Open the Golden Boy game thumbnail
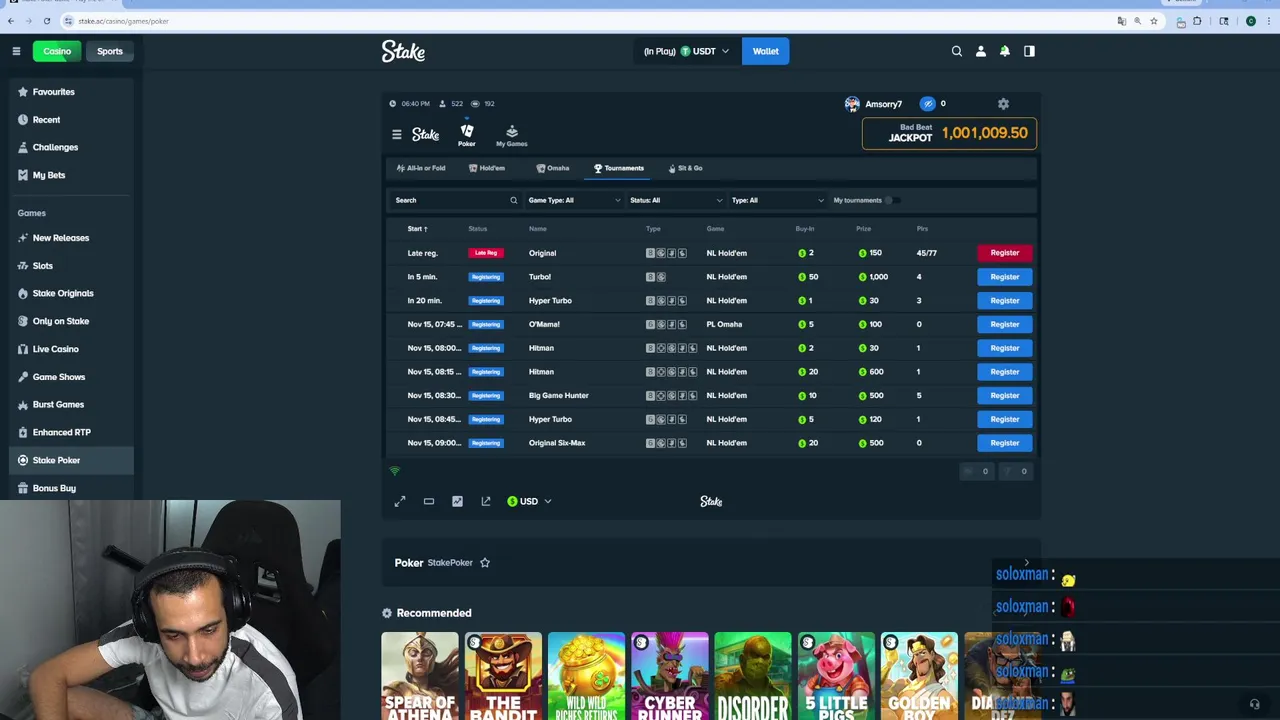1280x720 pixels. click(919, 676)
